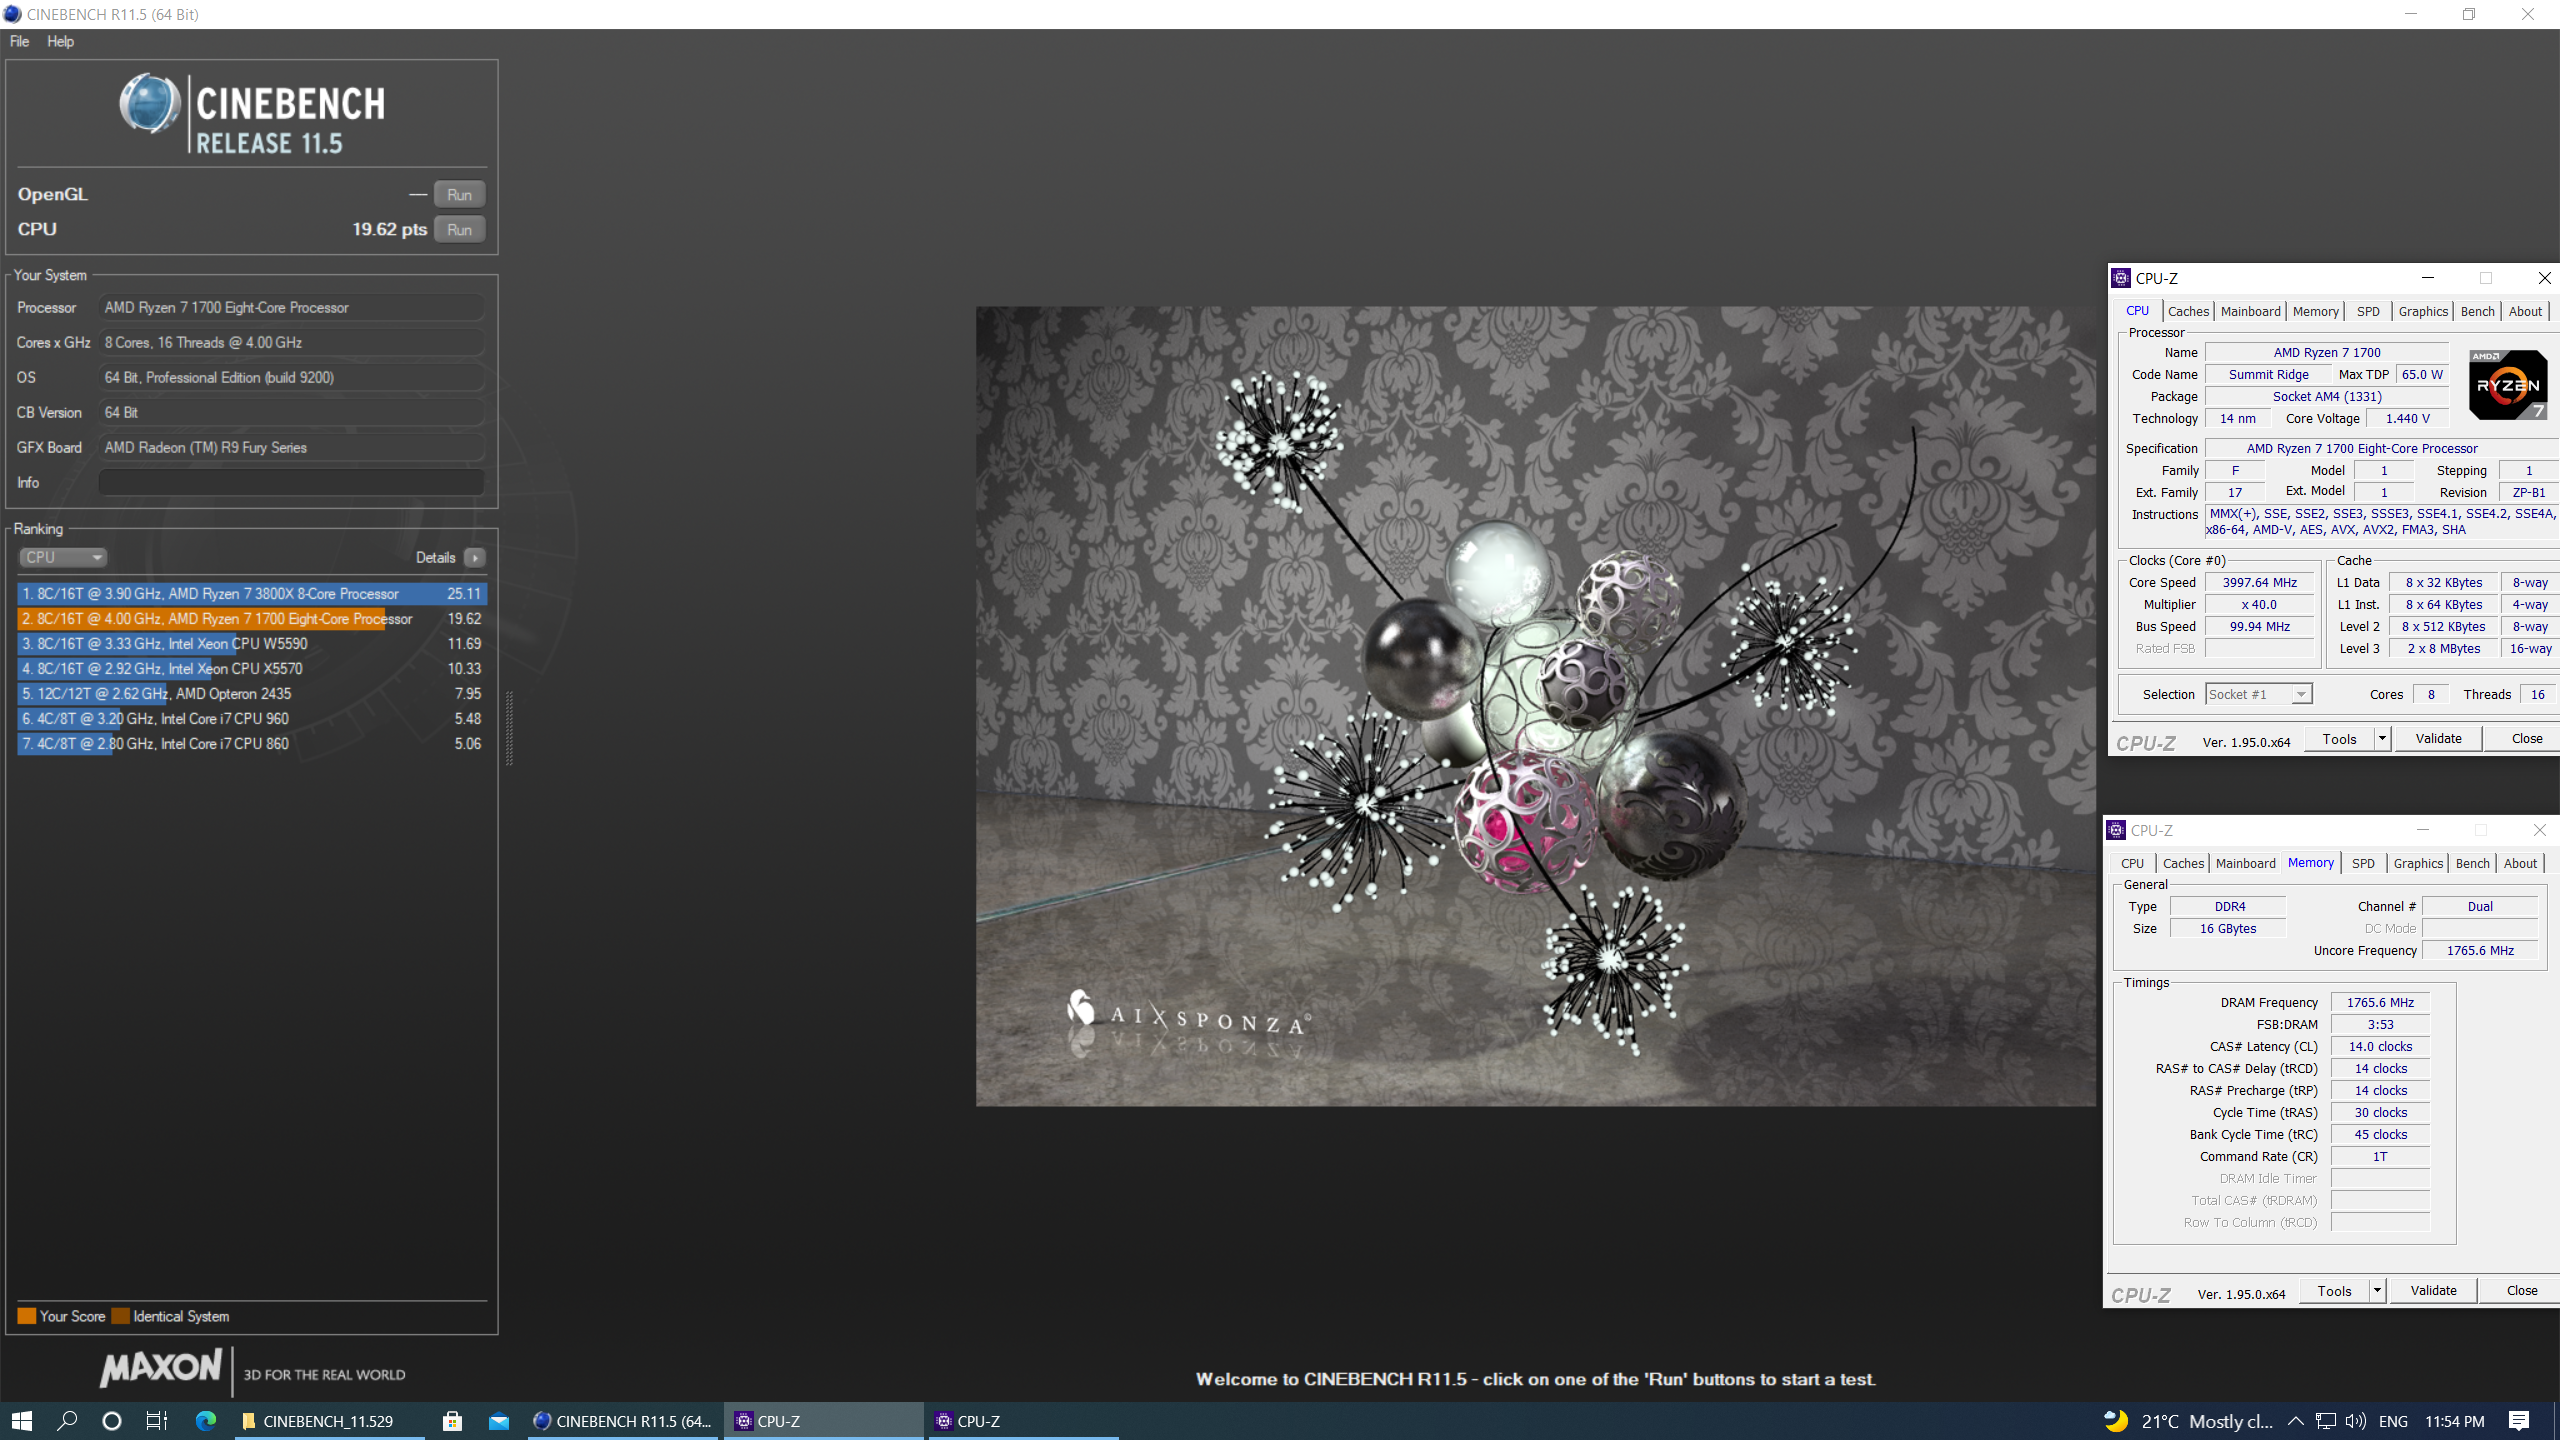Screen dimensions: 2560x1440
Task: Click Validate in lower CPU-Z window
Action: pyautogui.click(x=2433, y=1290)
